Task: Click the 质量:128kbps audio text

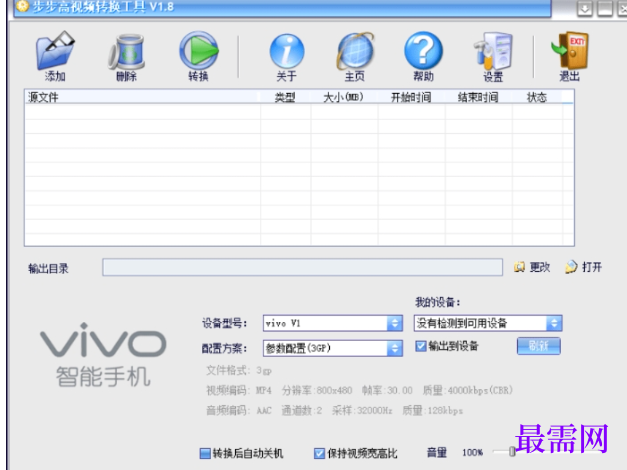Action: tap(432, 411)
